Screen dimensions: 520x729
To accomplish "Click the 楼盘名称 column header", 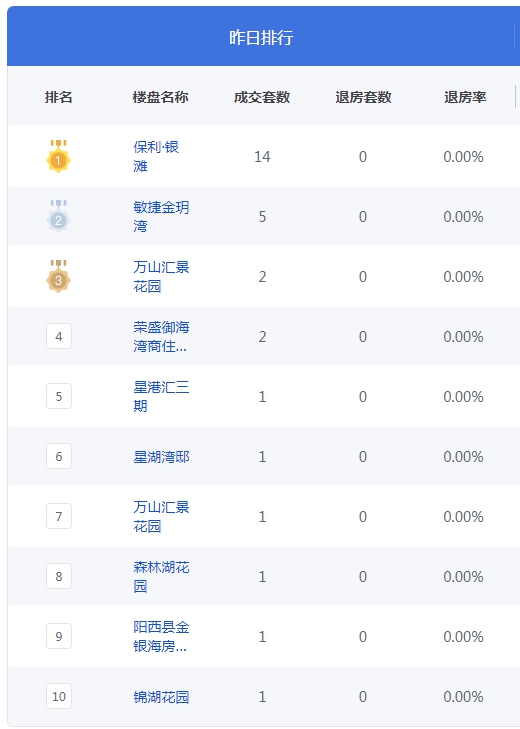I will pos(160,97).
